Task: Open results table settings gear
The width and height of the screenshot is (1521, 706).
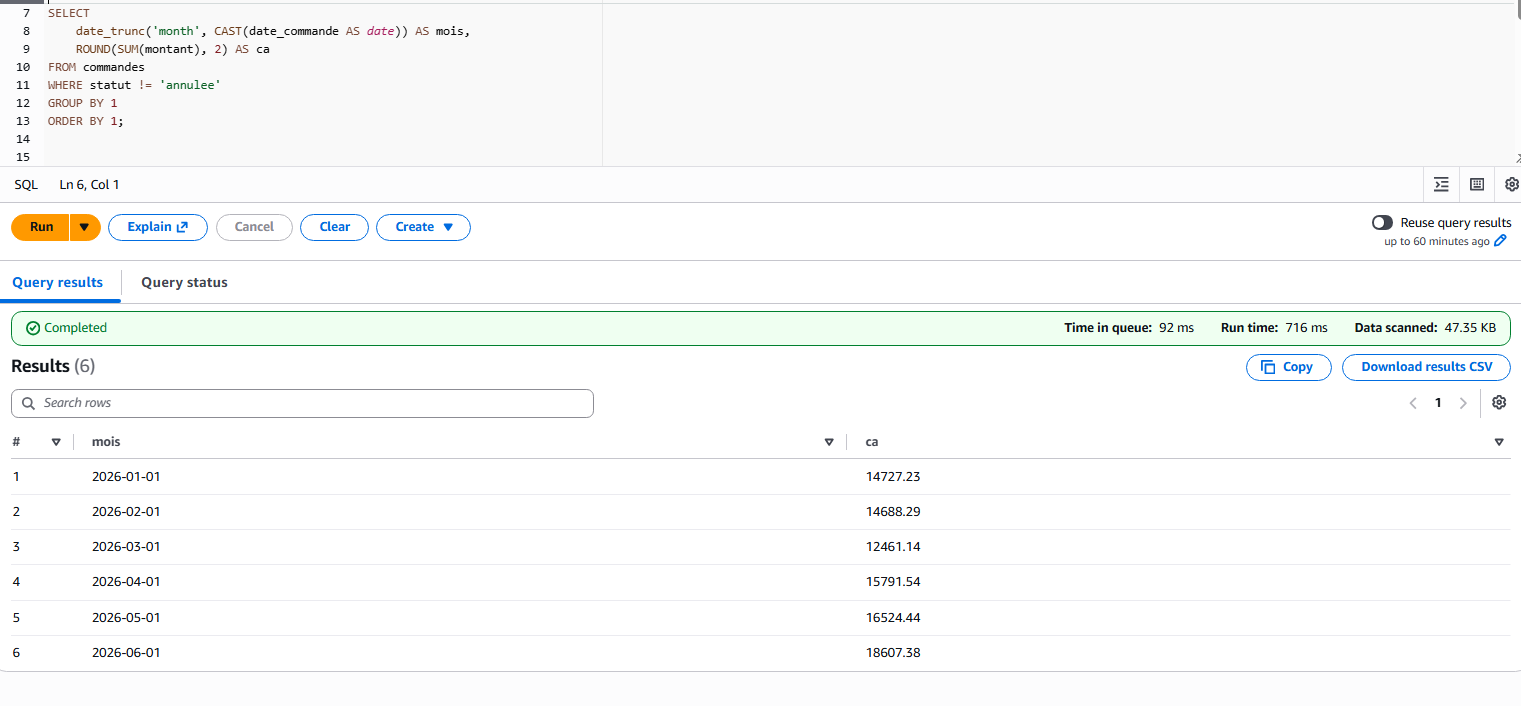Action: (x=1499, y=402)
